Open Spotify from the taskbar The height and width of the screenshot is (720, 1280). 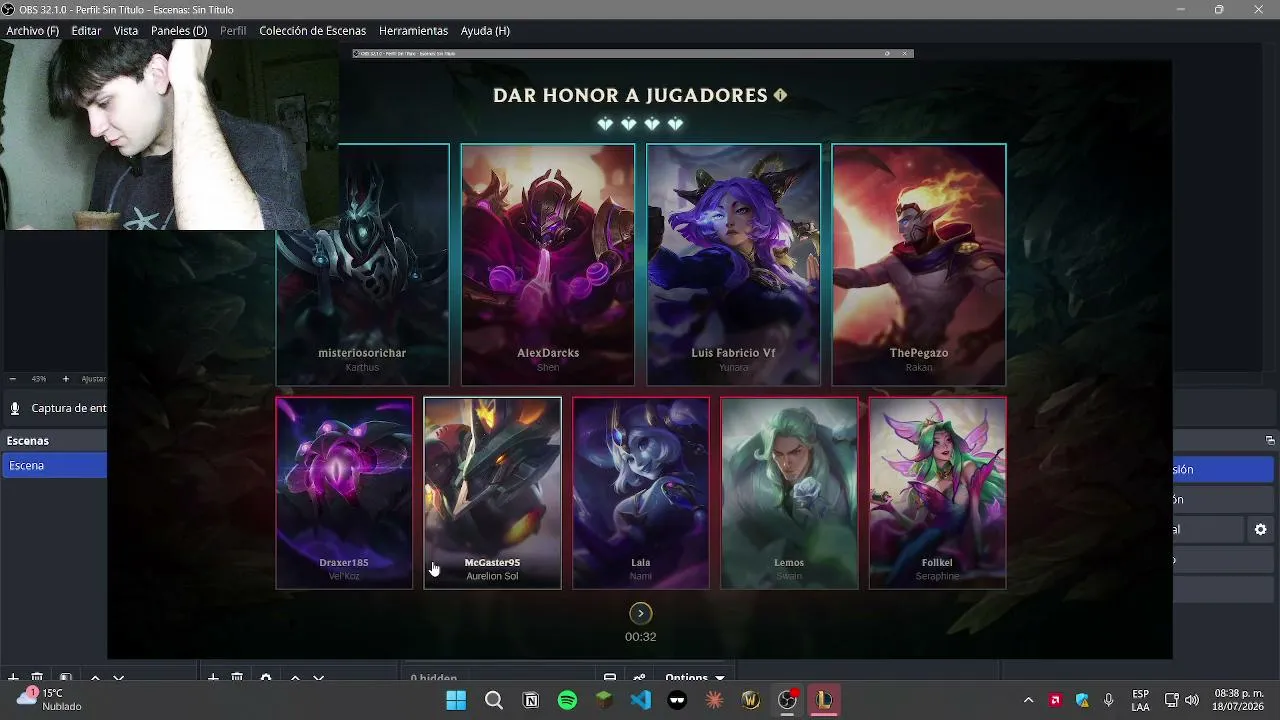click(x=567, y=700)
